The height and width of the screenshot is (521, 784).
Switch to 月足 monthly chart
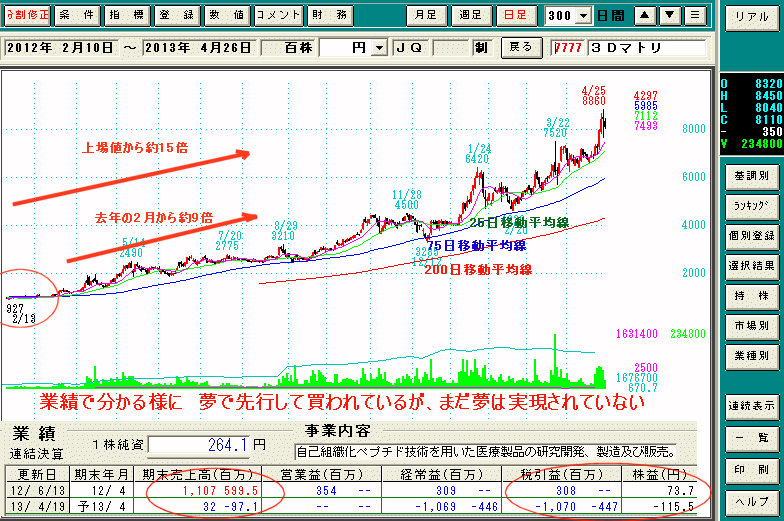click(426, 16)
